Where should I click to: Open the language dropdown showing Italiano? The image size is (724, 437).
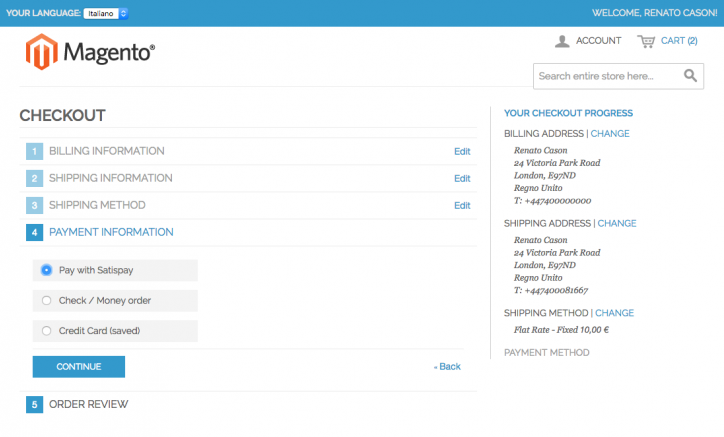coord(106,13)
